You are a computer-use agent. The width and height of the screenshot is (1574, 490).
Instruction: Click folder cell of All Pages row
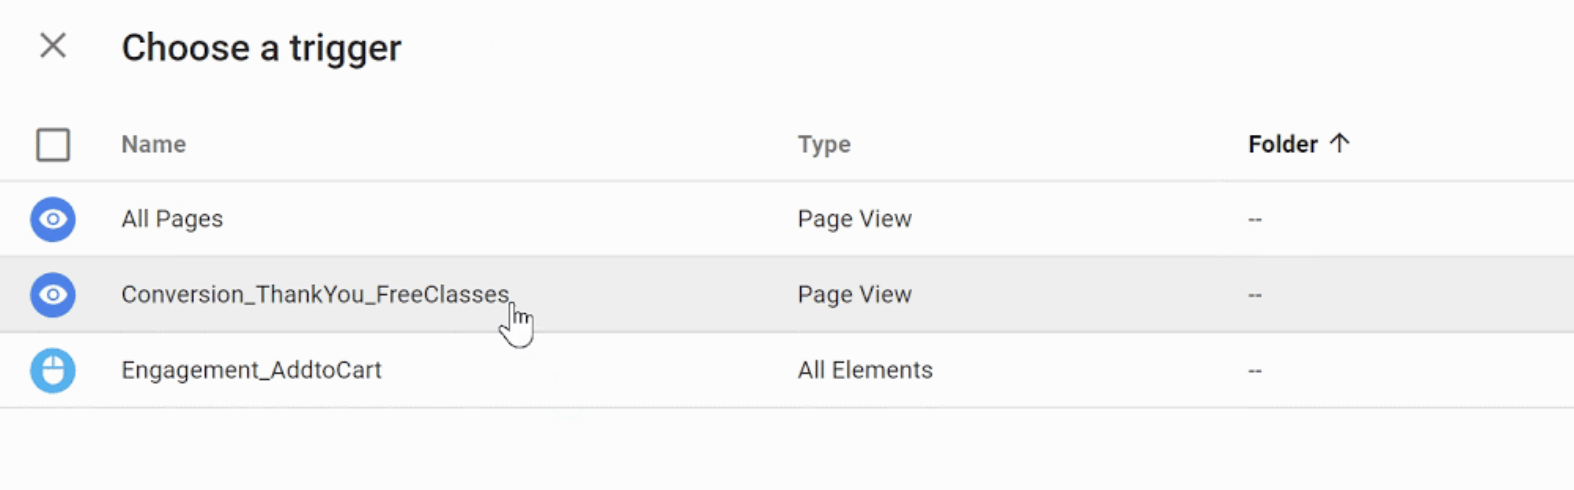[x=1255, y=219]
